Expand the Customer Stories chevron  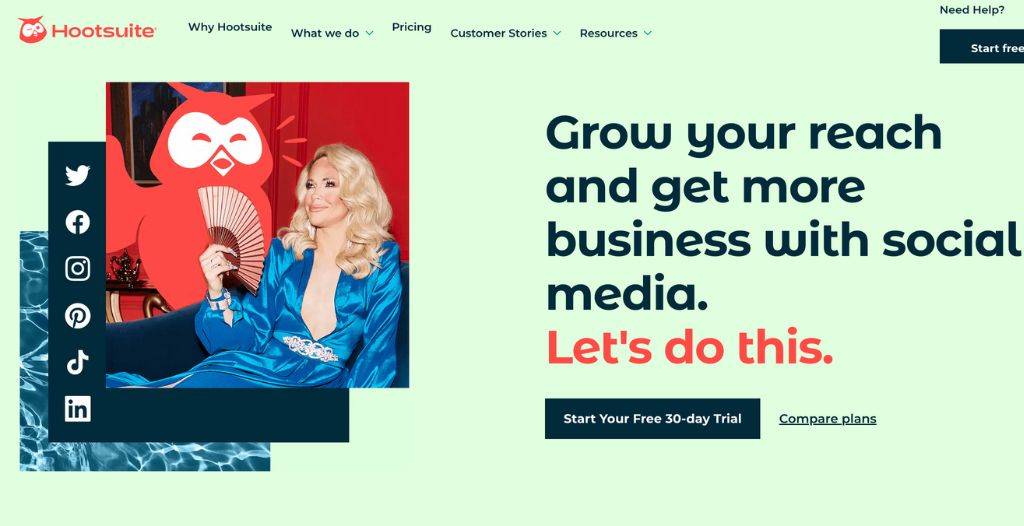557,33
